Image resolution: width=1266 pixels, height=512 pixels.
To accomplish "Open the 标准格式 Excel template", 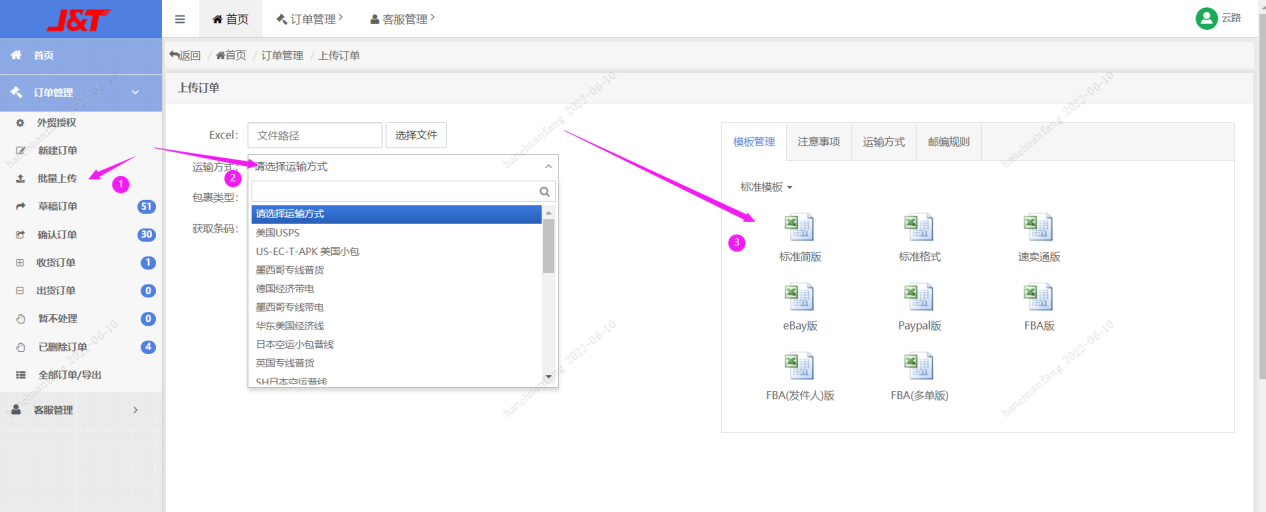I will (919, 238).
